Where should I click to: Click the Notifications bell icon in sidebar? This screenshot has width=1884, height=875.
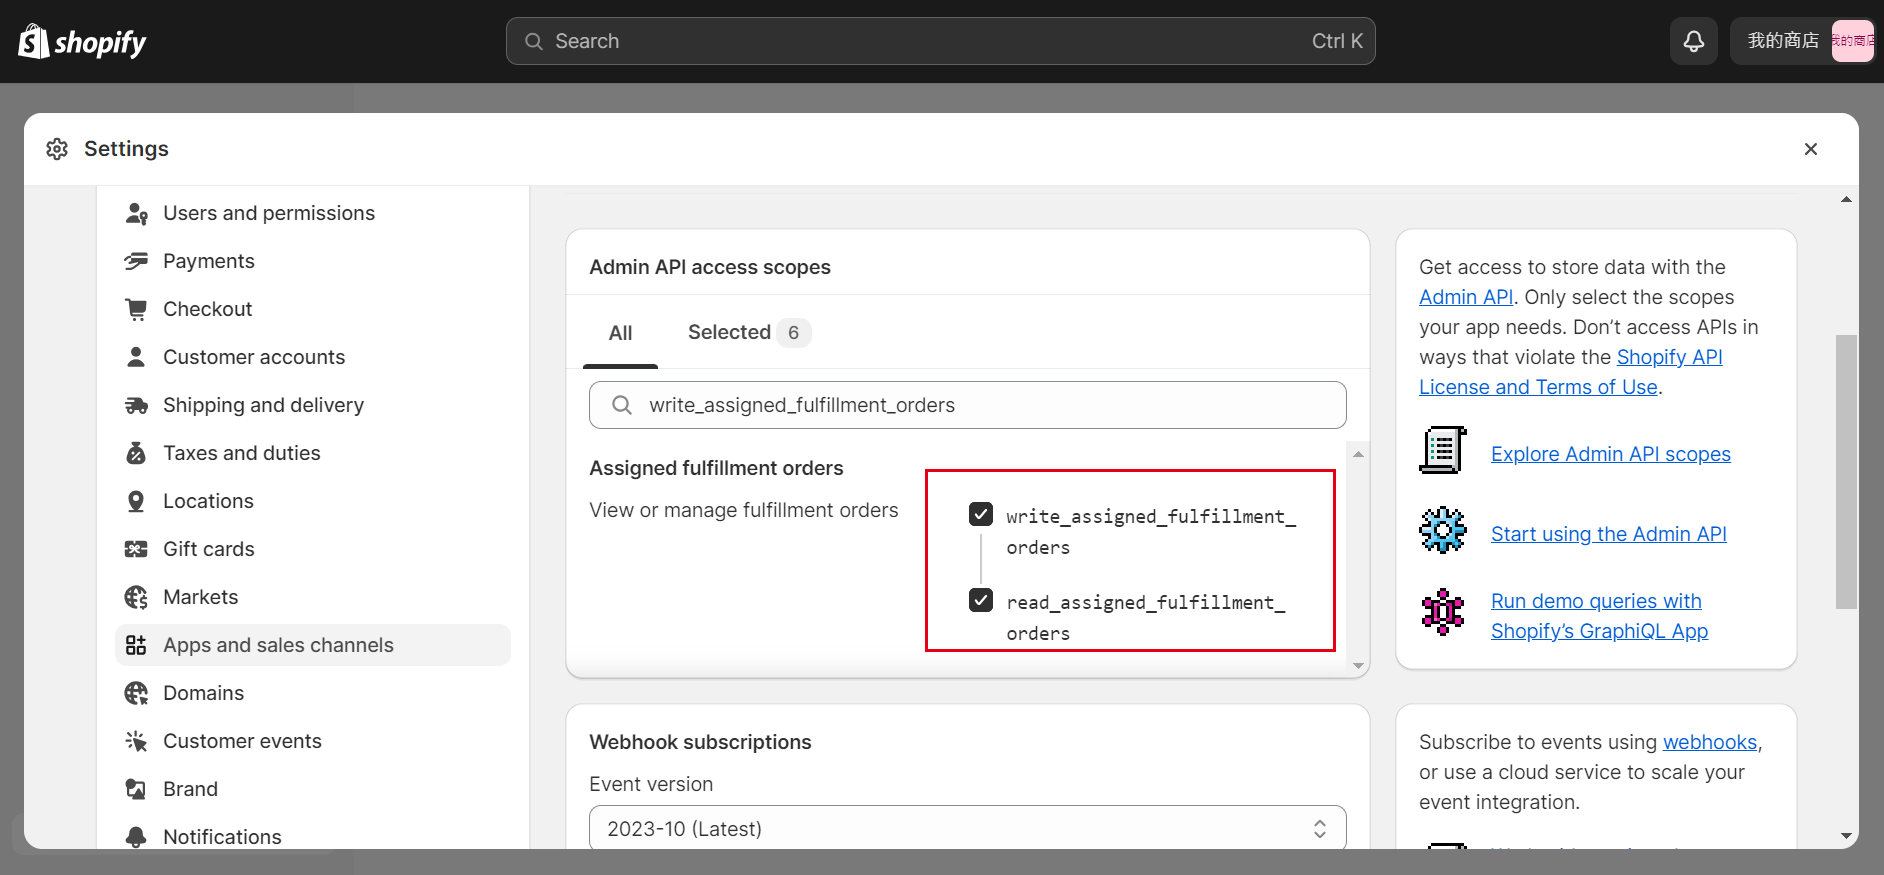136,837
